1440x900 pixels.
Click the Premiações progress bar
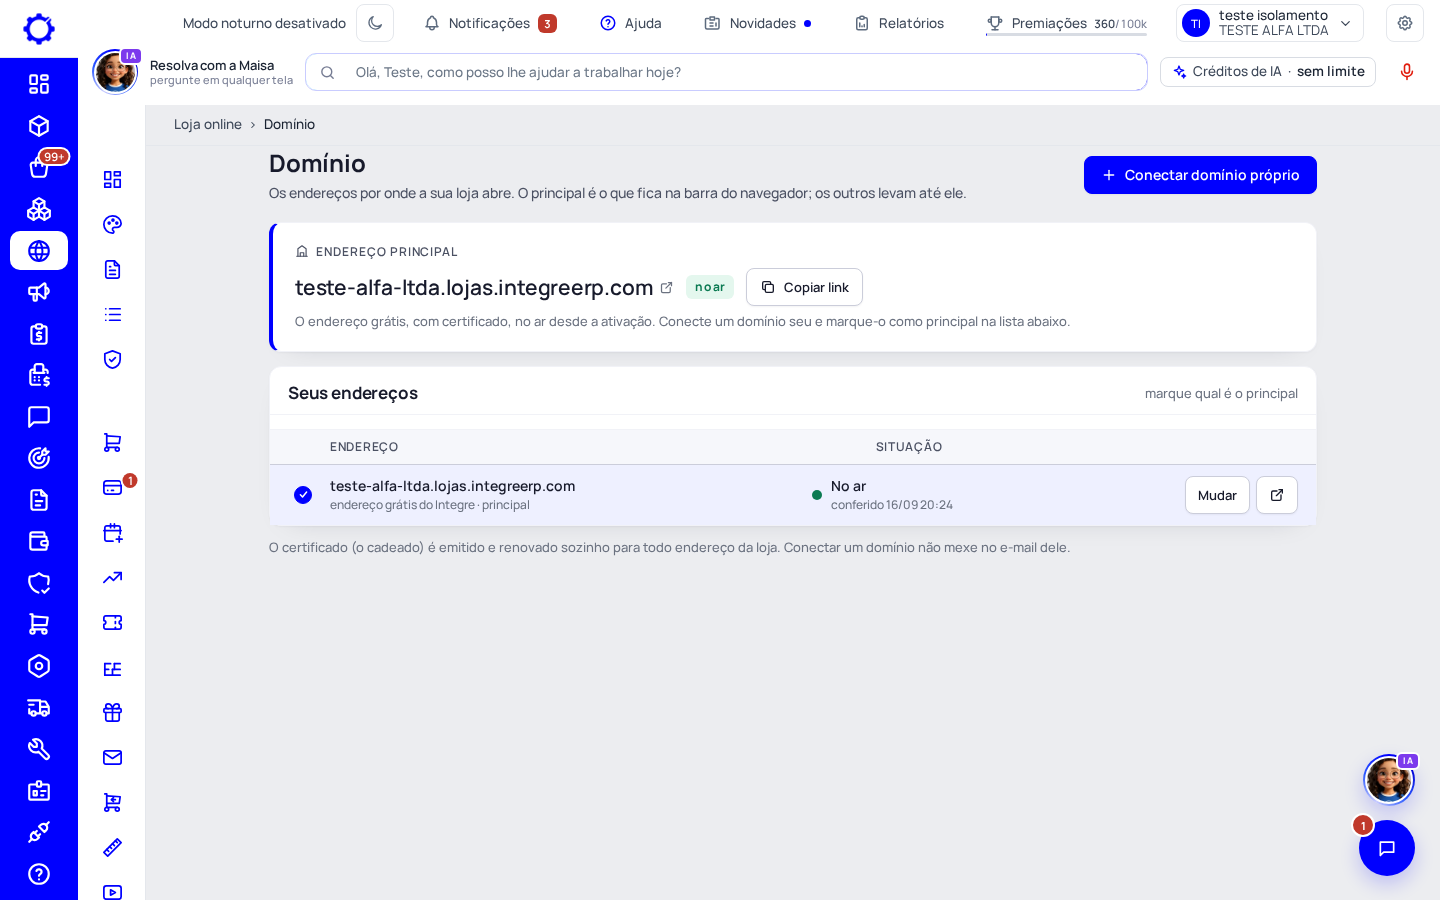pos(1066,34)
